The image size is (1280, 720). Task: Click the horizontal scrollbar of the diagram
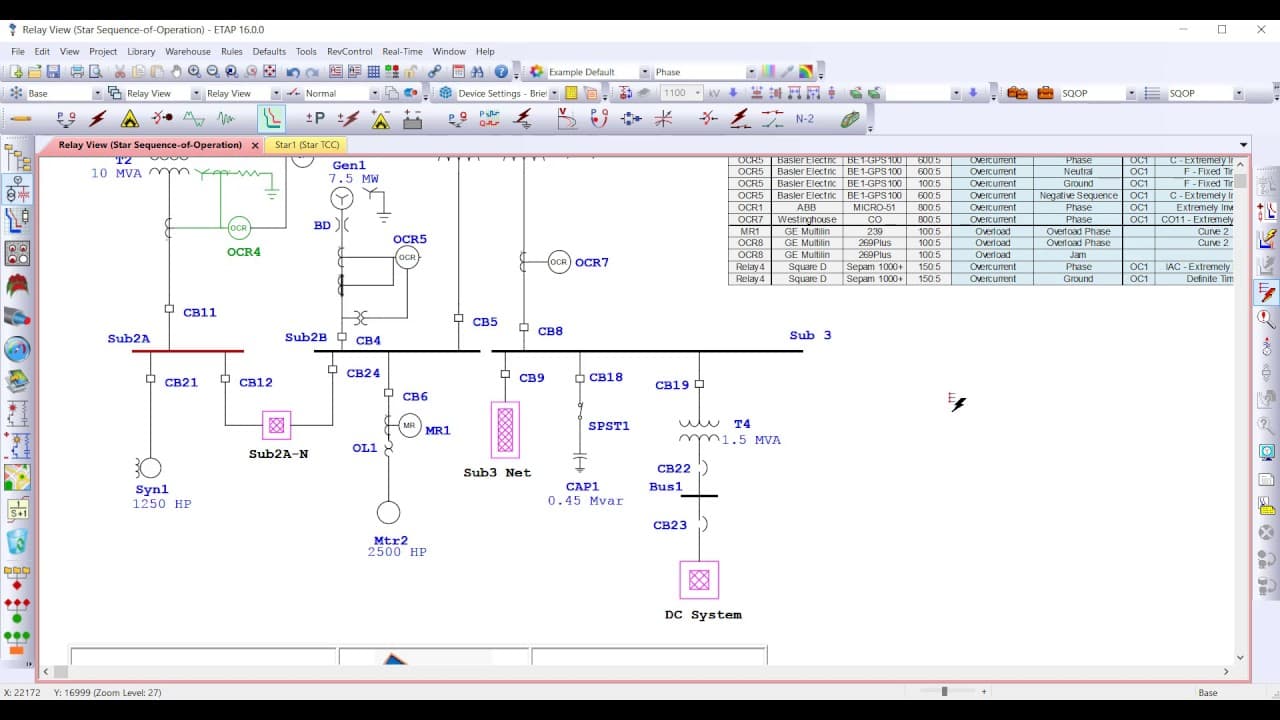(636, 671)
